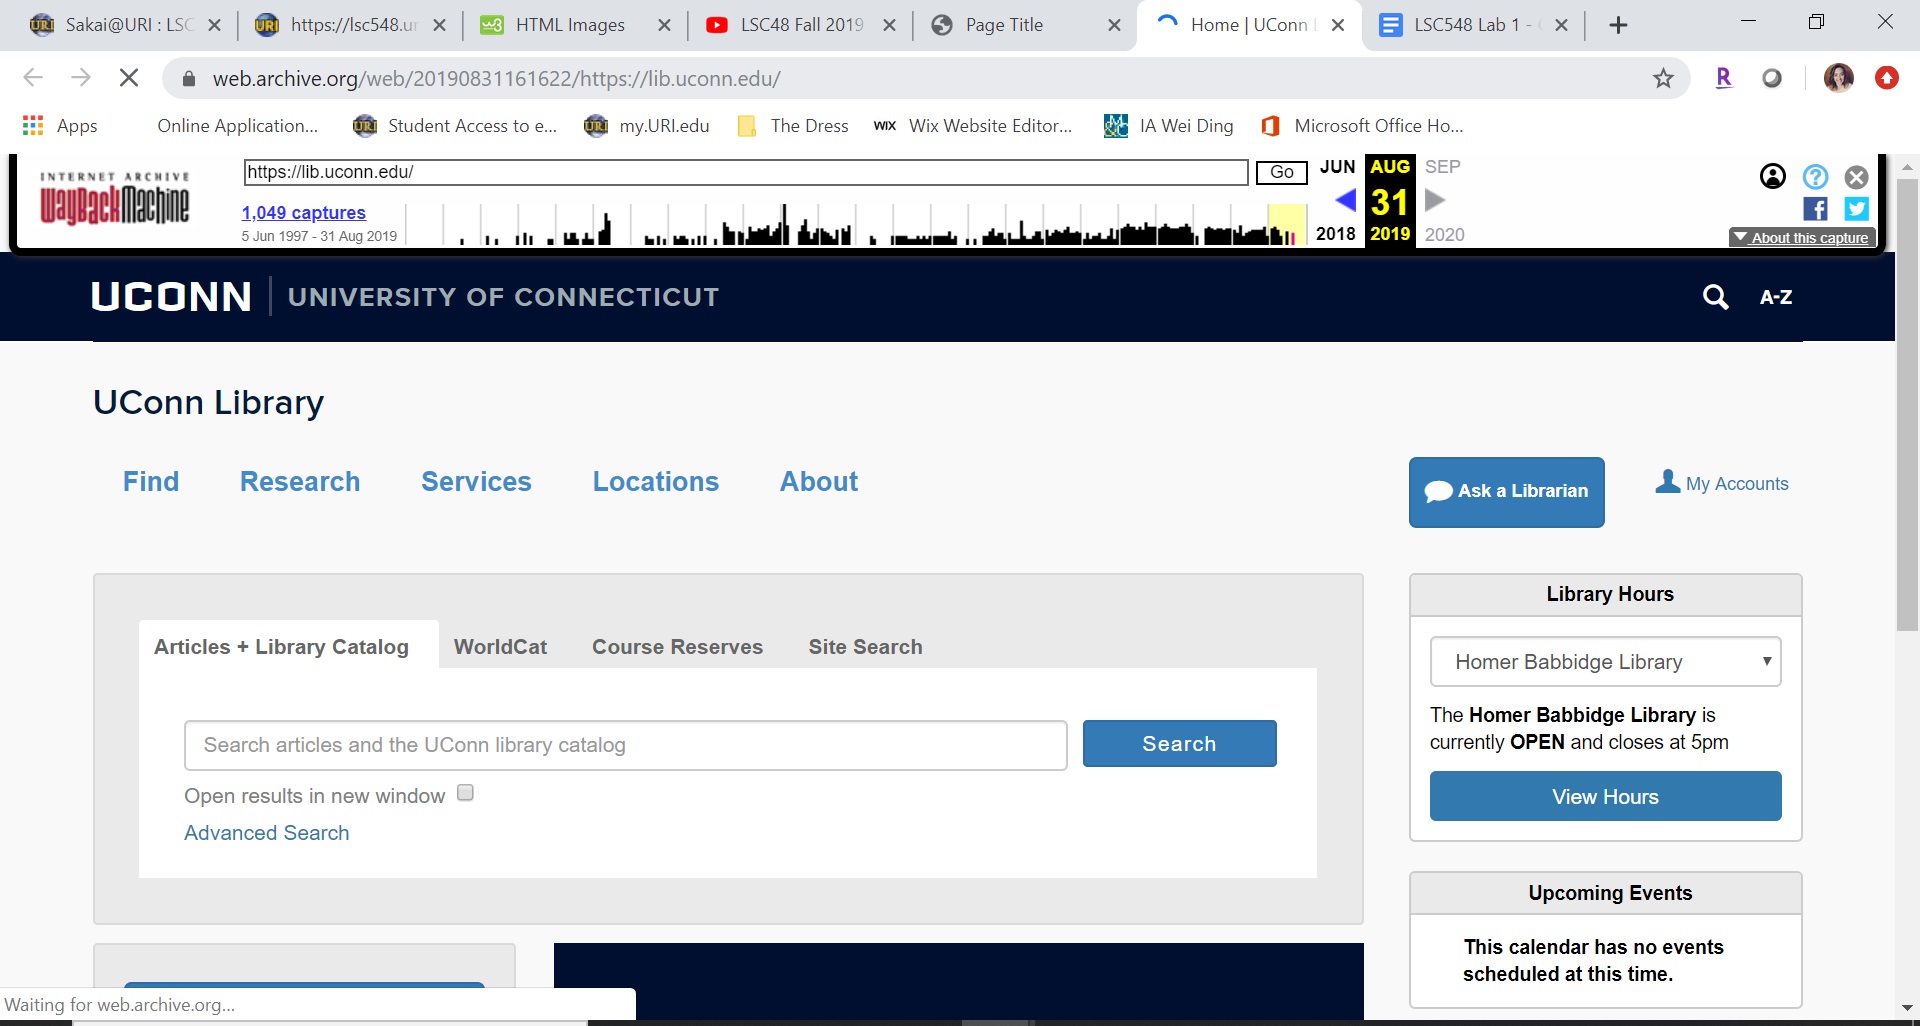
Task: Click the Wayback Go button
Action: 1282,172
